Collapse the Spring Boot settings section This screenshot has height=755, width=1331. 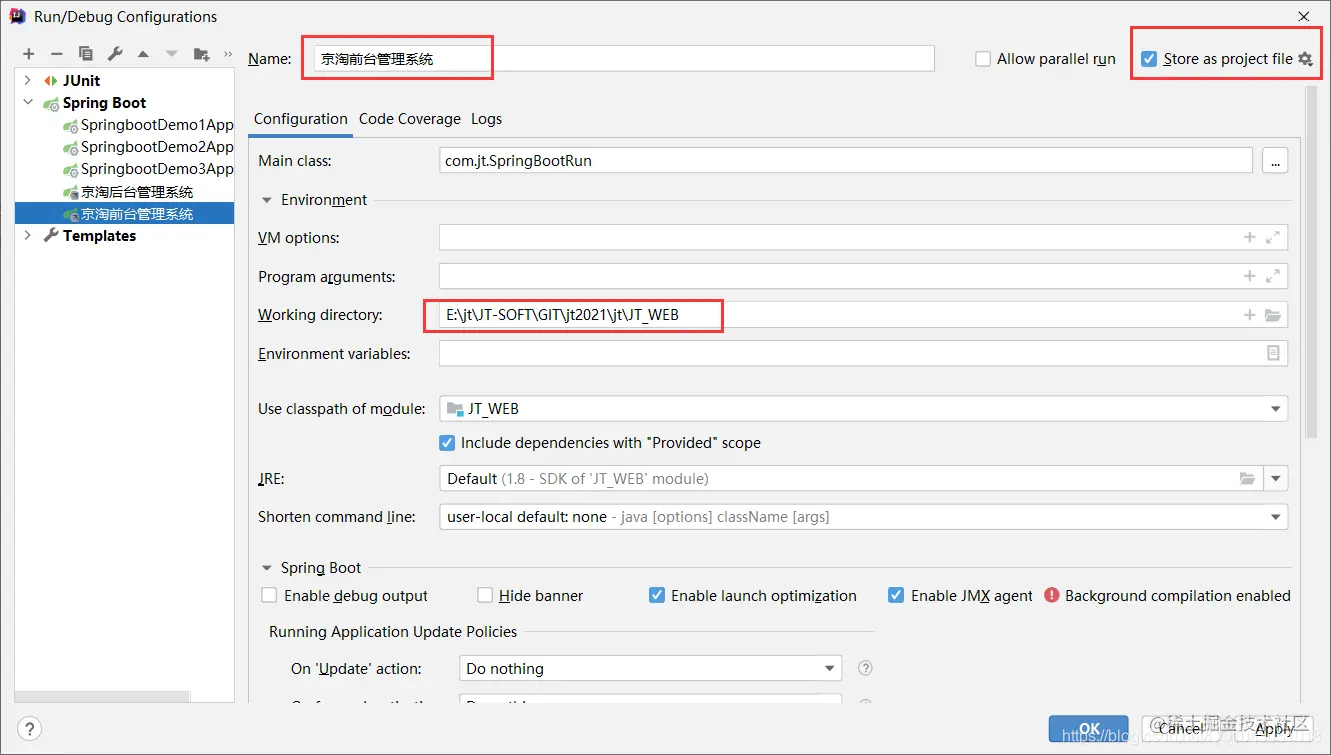tap(267, 568)
